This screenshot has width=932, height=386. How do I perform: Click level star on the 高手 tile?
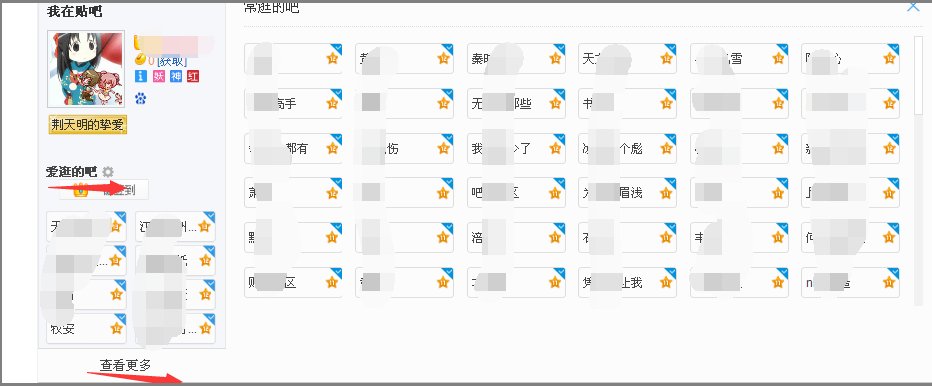[332, 103]
